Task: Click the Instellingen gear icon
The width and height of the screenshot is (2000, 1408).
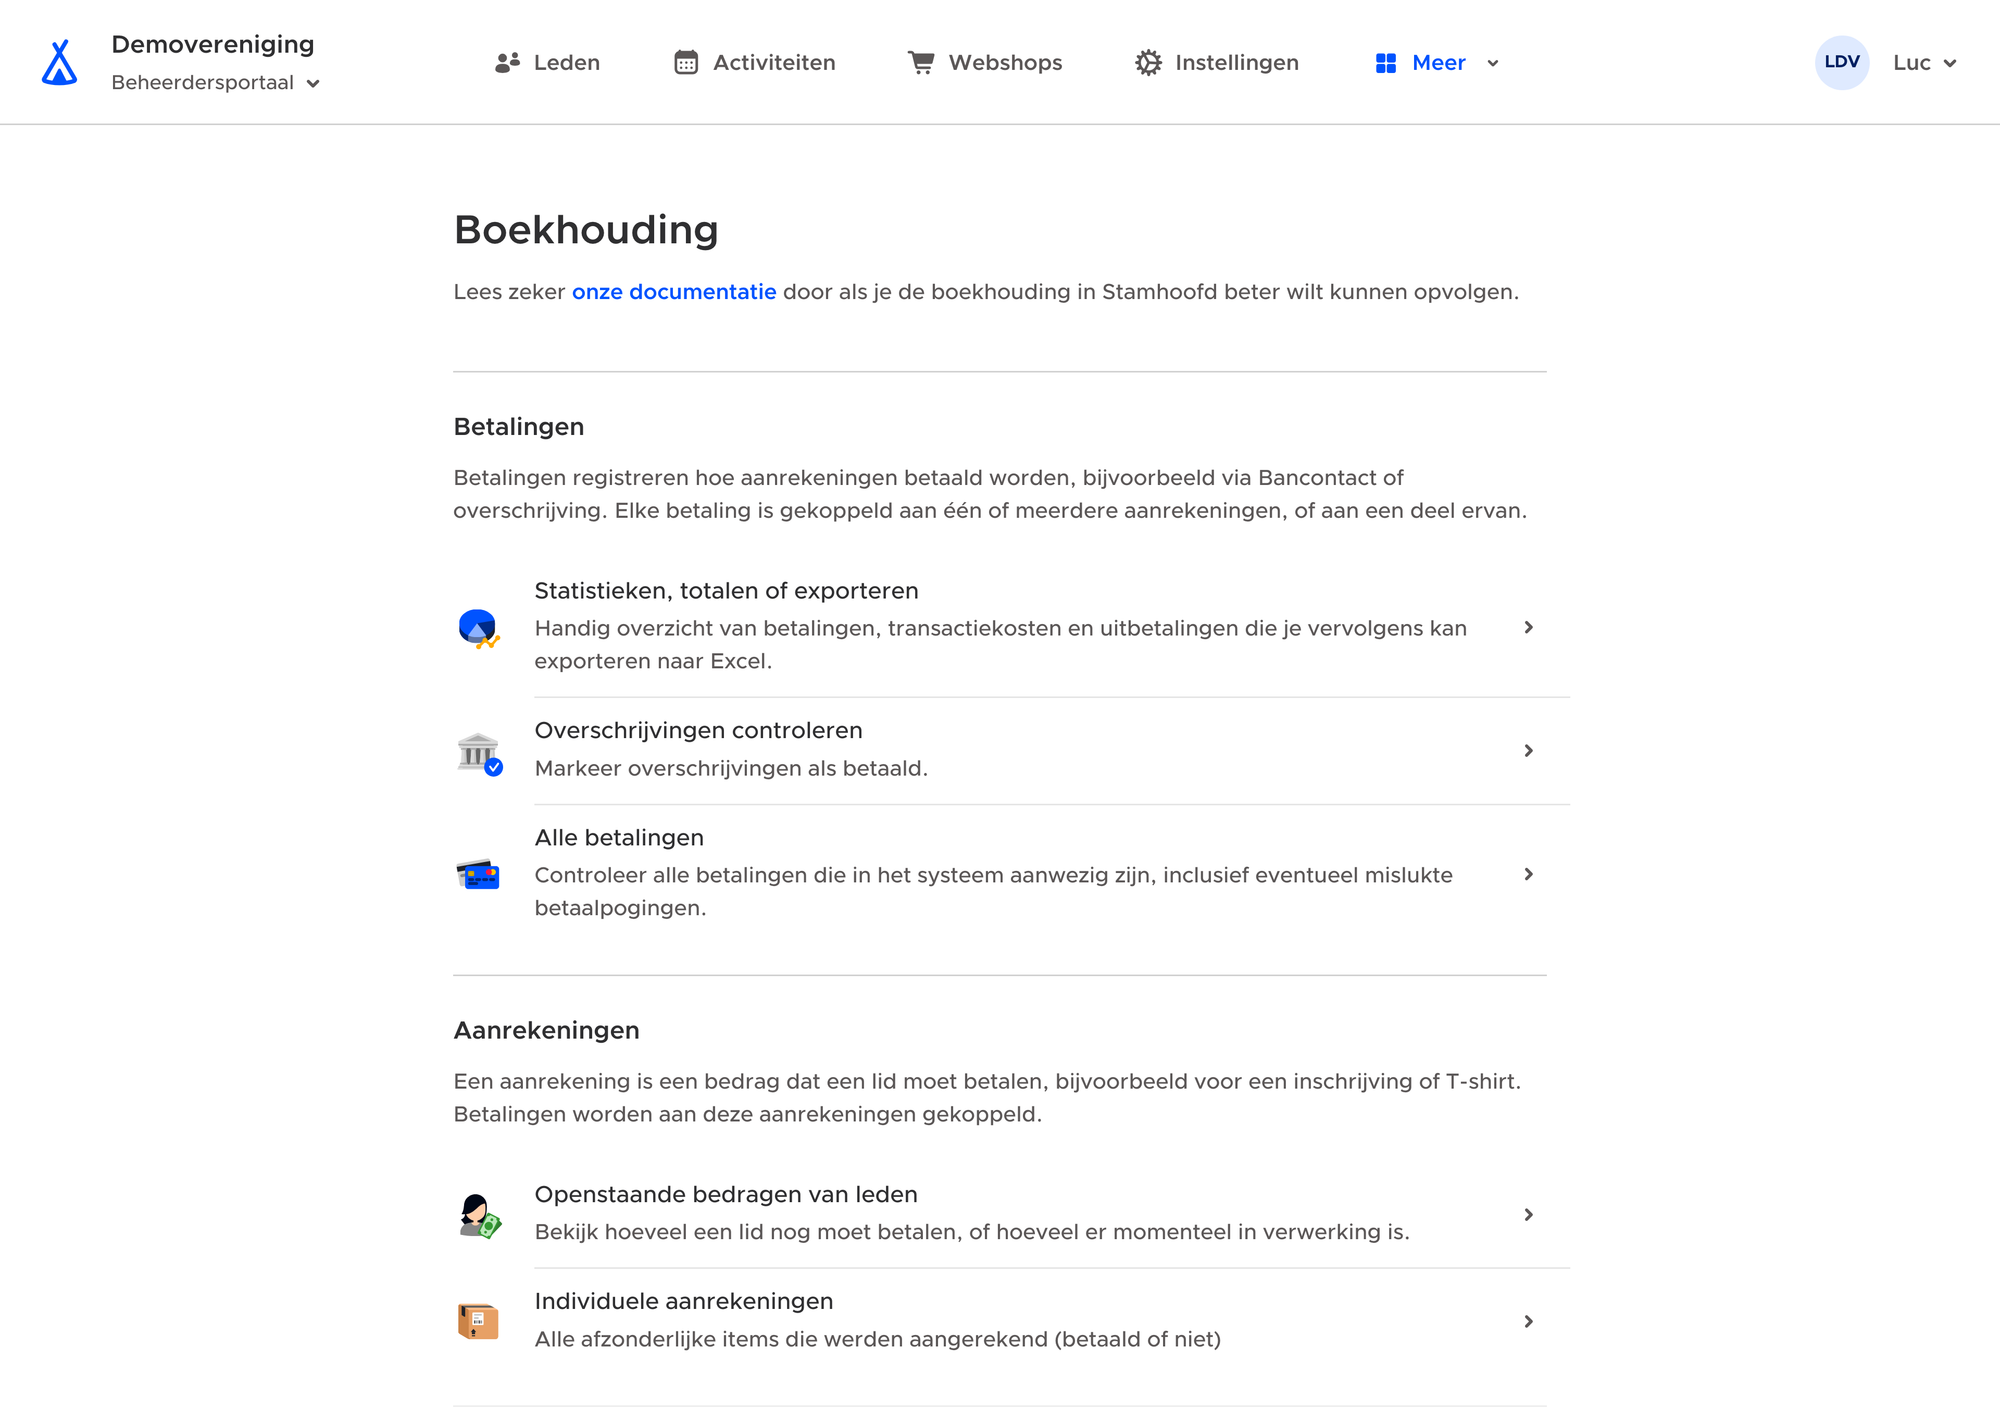Action: [x=1148, y=62]
